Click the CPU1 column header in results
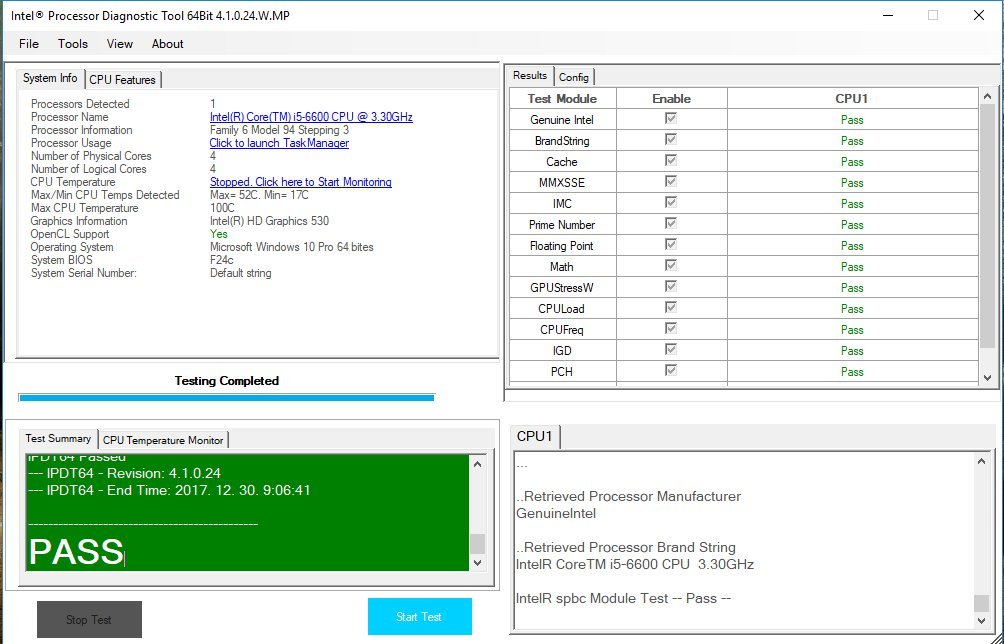The image size is (1004, 644). [x=852, y=99]
